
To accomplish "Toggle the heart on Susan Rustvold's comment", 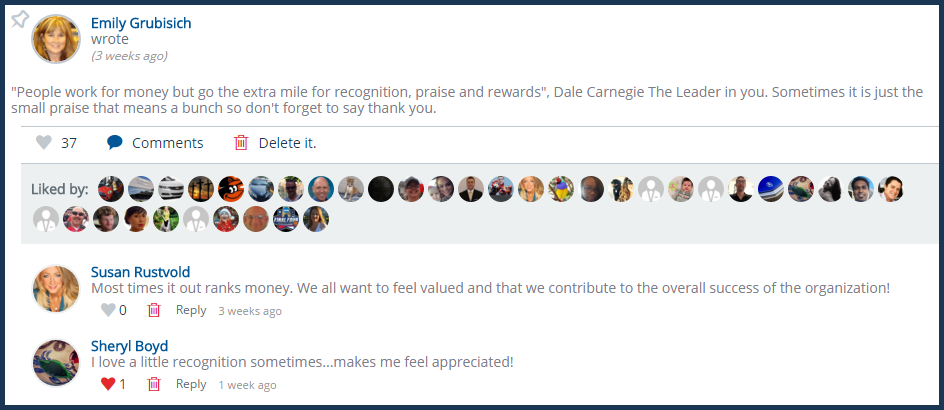I will click(108, 310).
